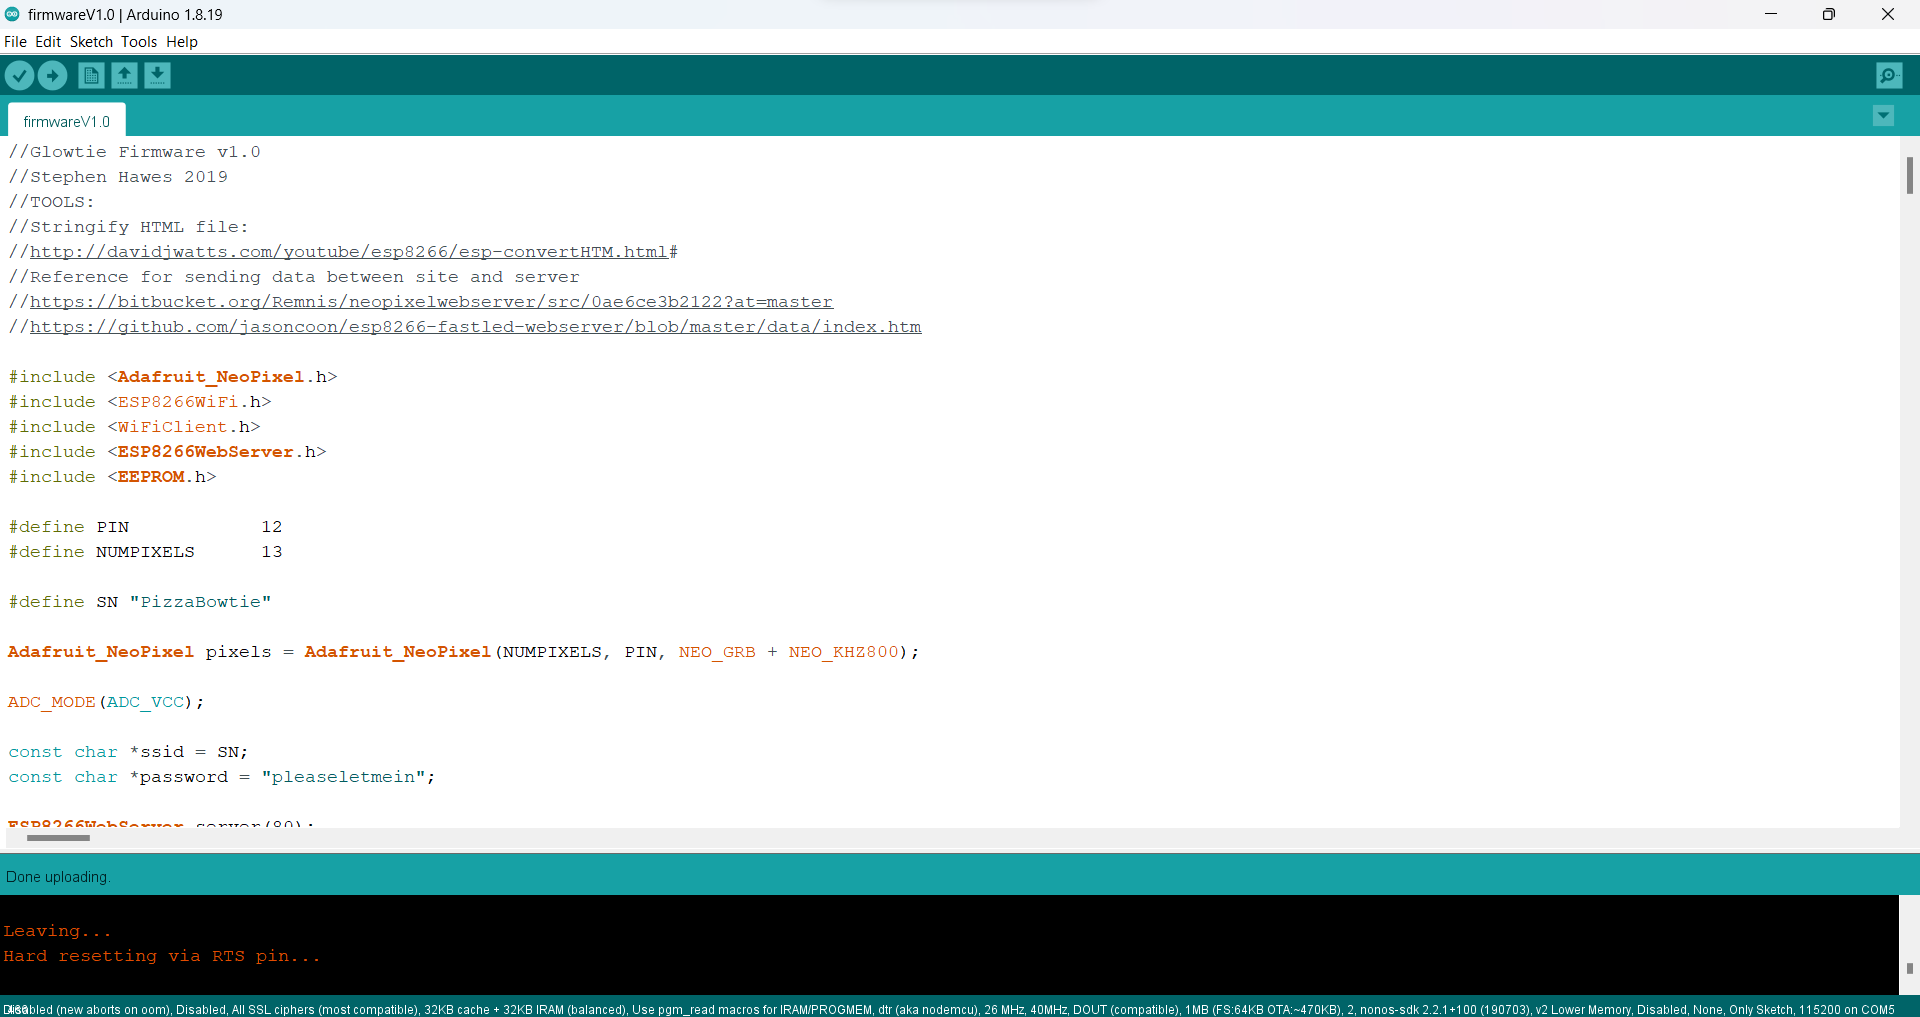Open the tab options dropdown arrow

1884,116
